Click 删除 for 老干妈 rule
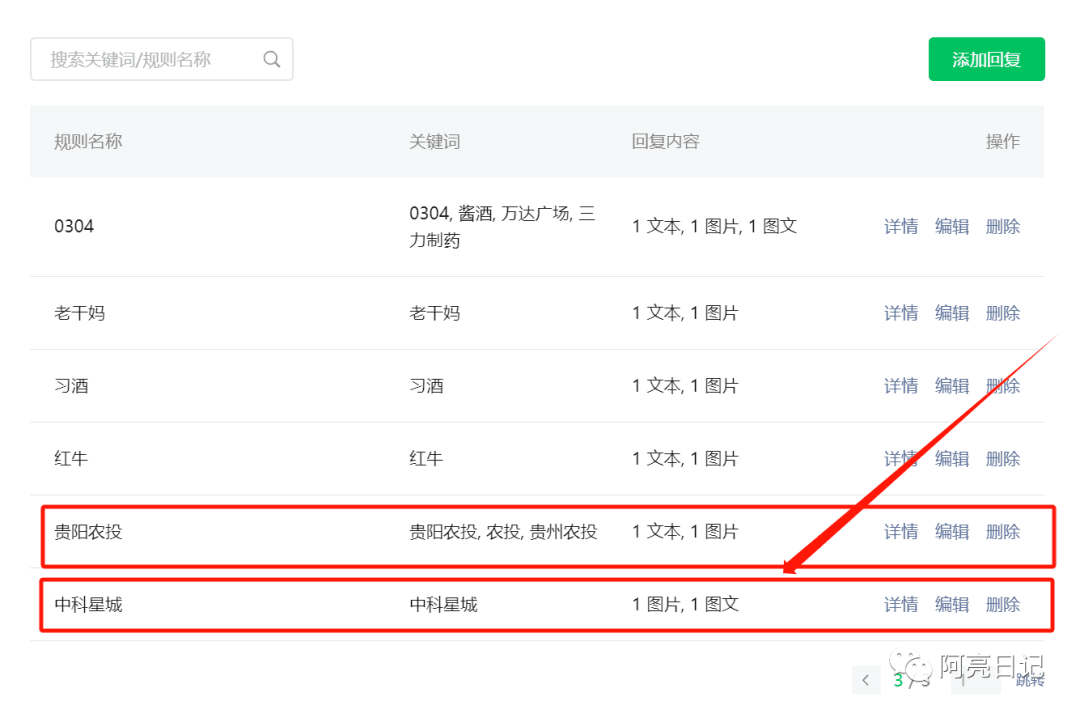Screen dimensions: 1080x714 click(1003, 313)
